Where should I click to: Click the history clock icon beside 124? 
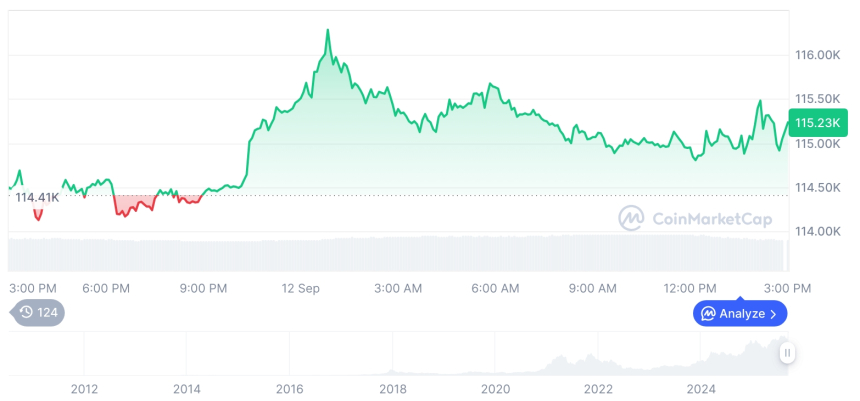tap(26, 312)
